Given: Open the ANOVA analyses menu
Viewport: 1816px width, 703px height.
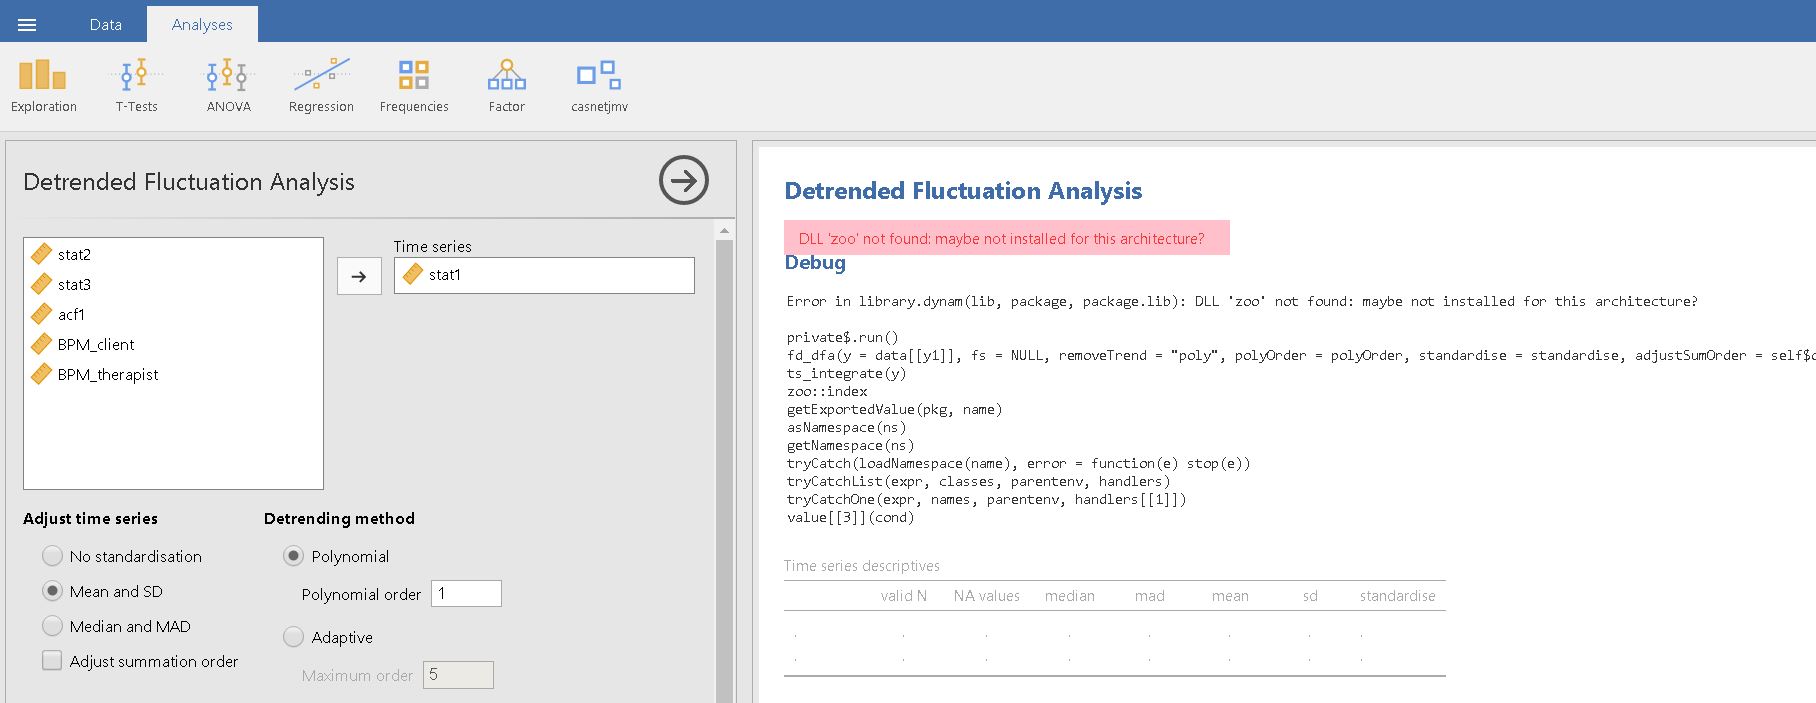Looking at the screenshot, I should pyautogui.click(x=228, y=85).
